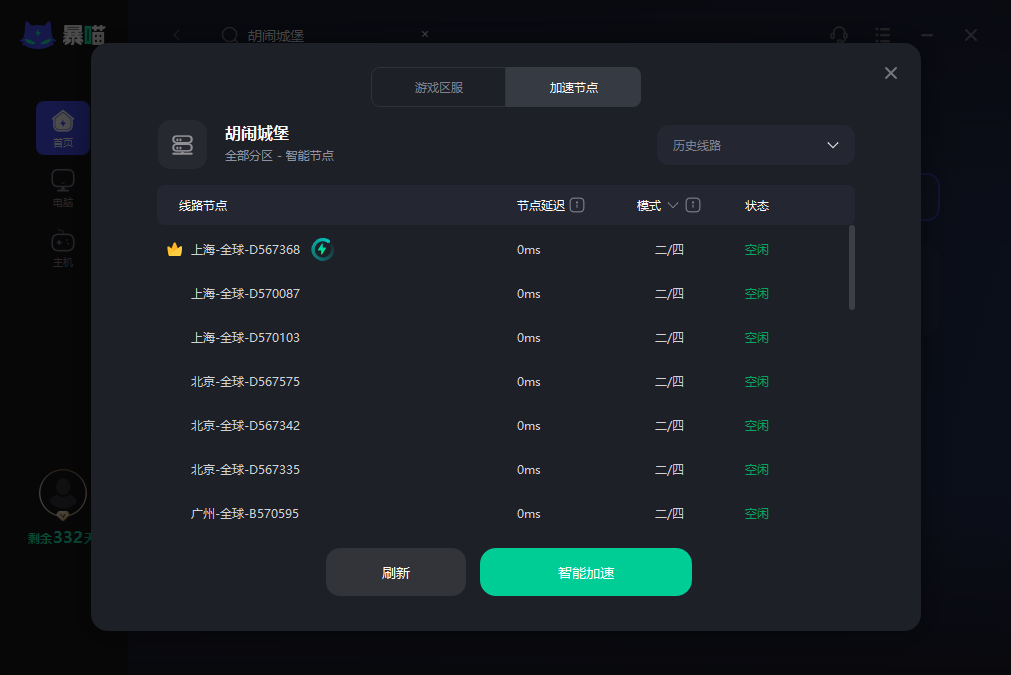Open 电脑 in the sidebar
This screenshot has width=1011, height=675.
[x=63, y=188]
